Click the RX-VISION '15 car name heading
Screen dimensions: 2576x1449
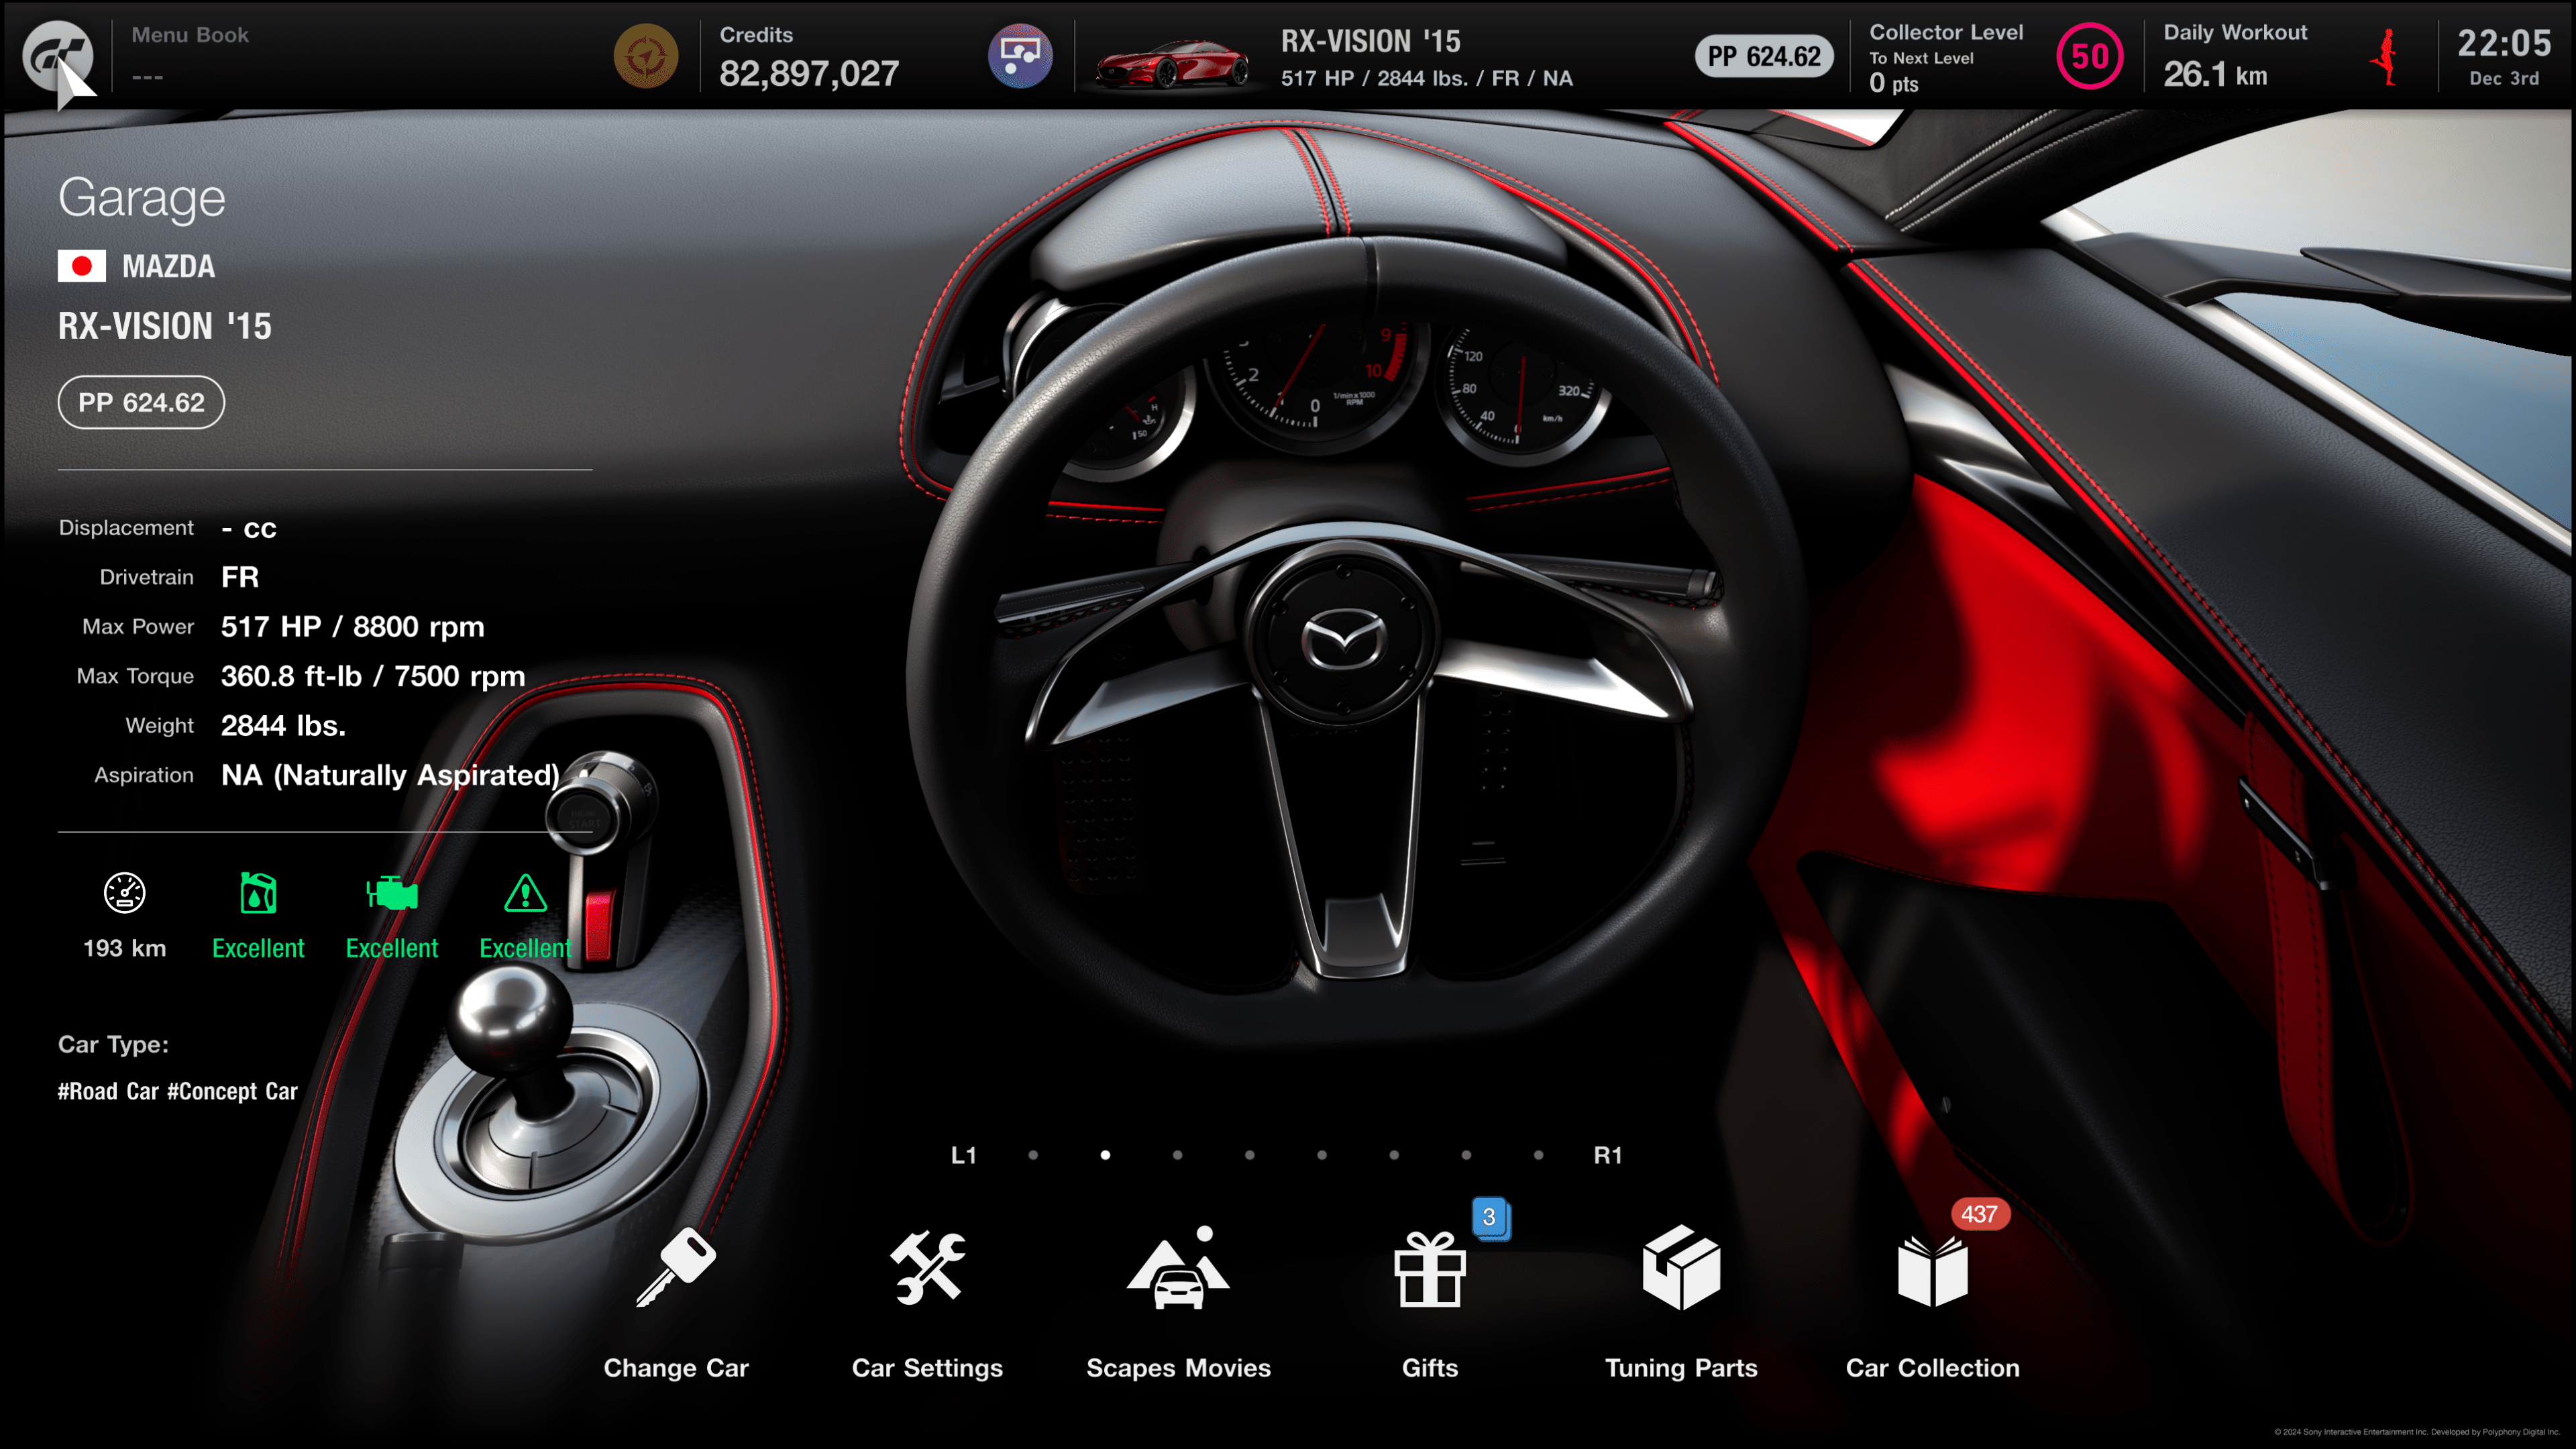click(165, 326)
